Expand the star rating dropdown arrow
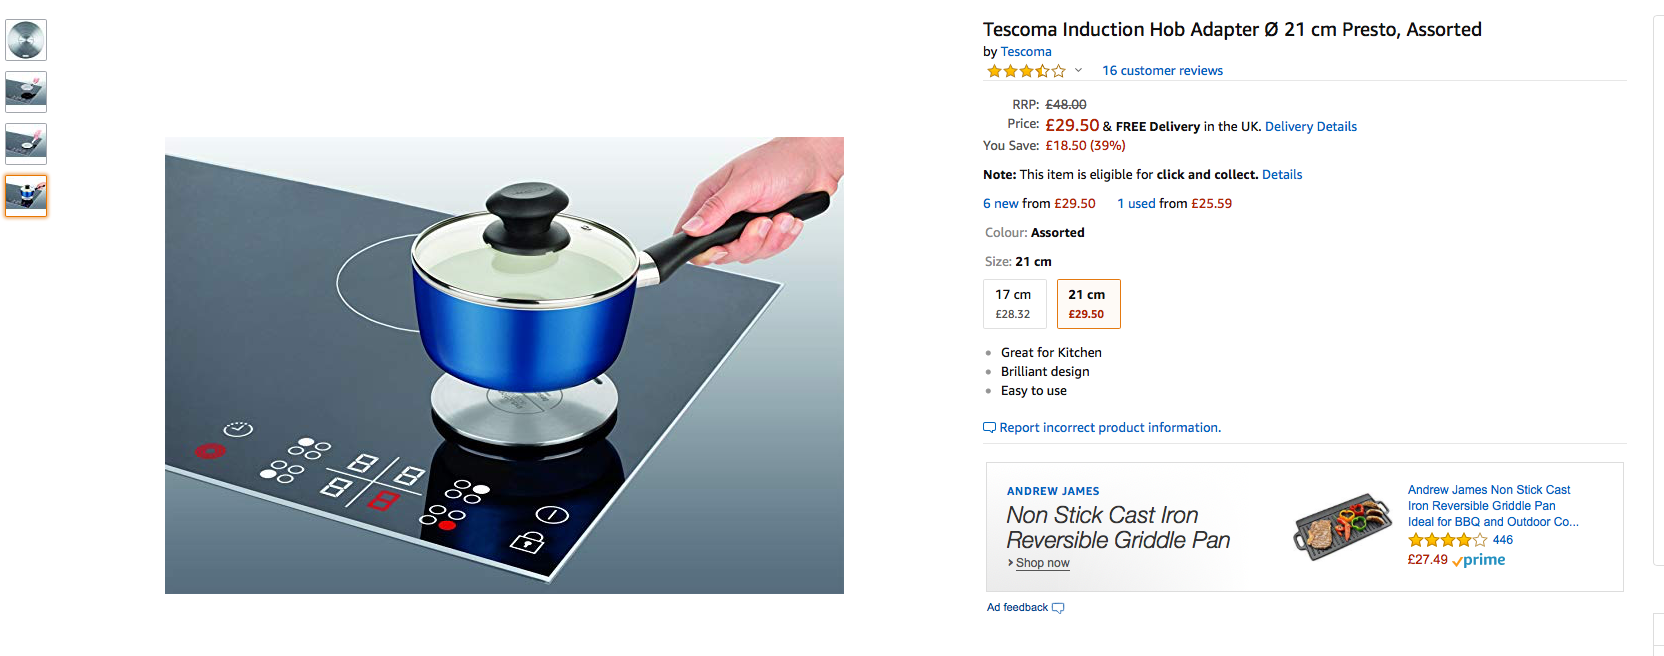 tap(1078, 70)
